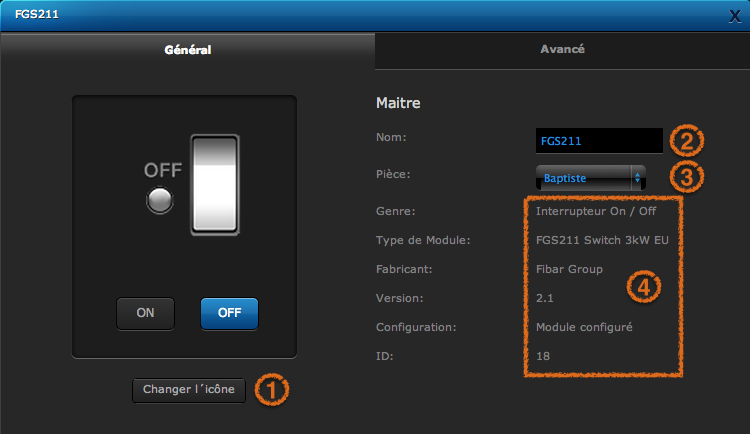This screenshot has height=434, width=750.
Task: Click the Module configuré status text
Action: click(579, 327)
